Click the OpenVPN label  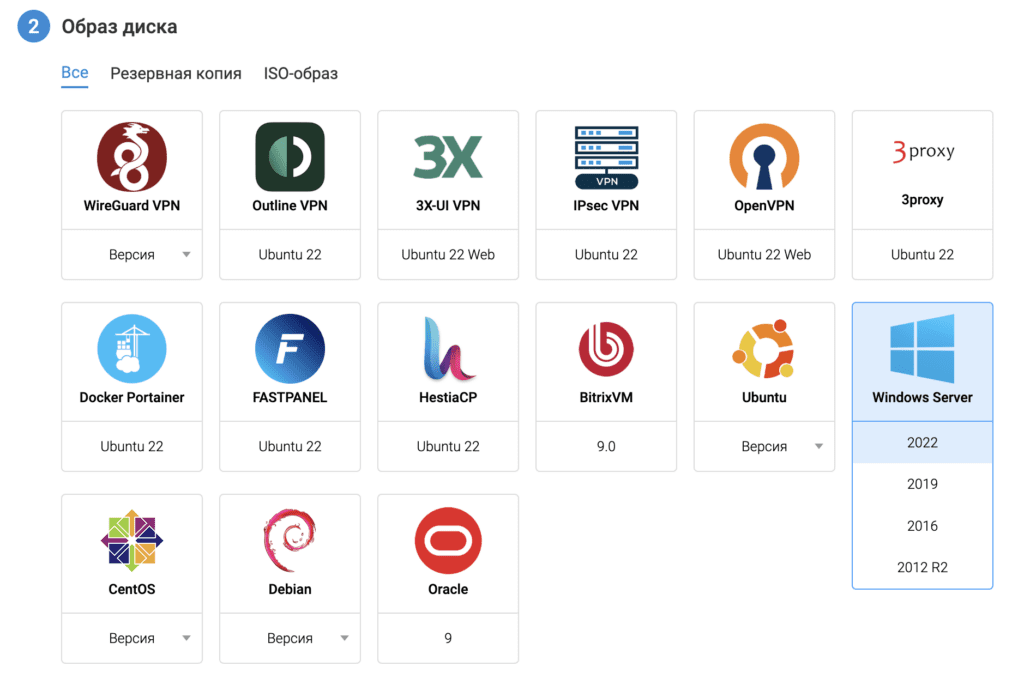[764, 206]
